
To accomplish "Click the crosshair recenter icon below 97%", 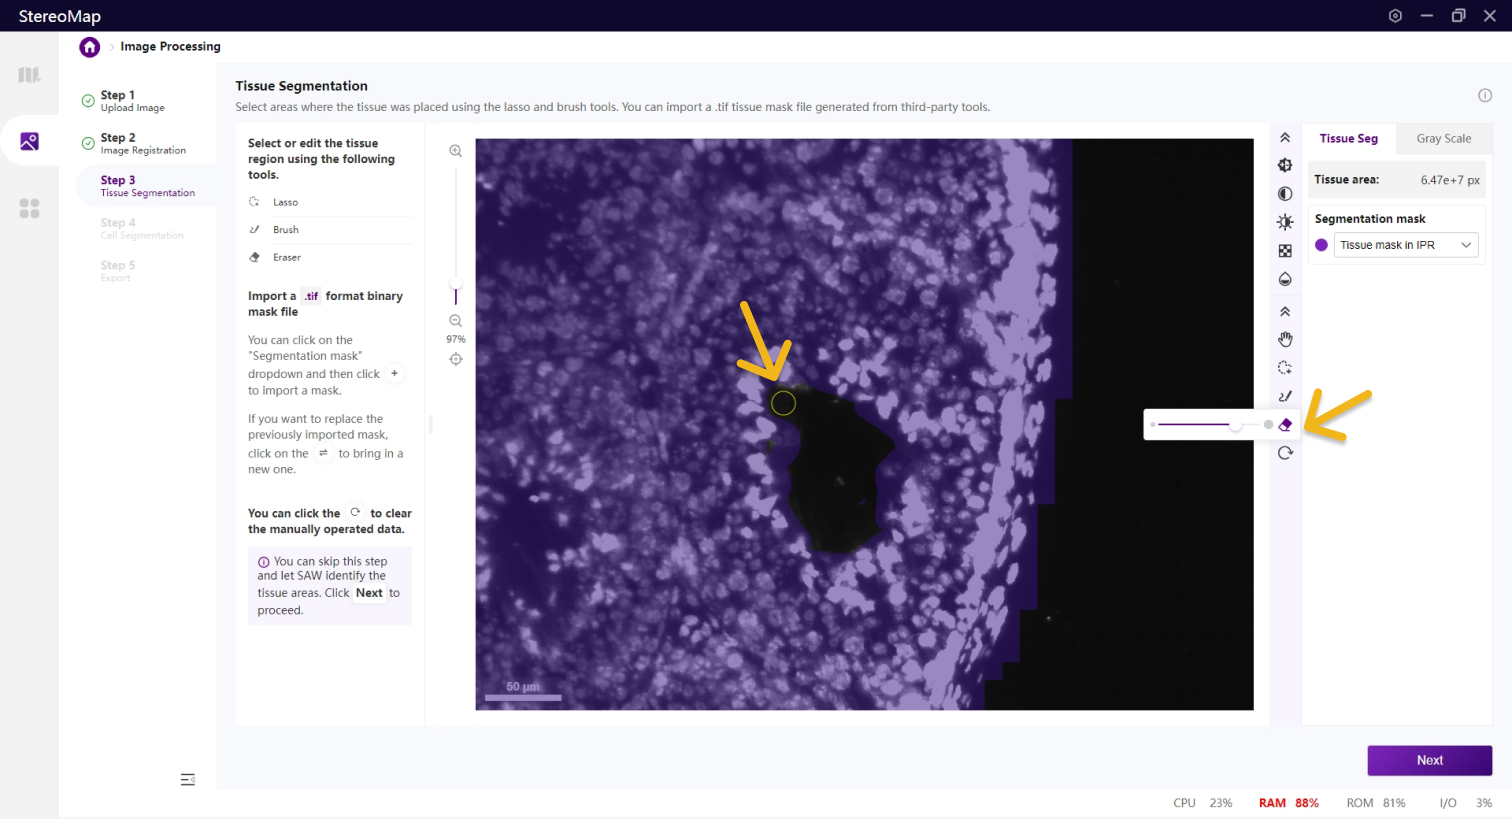I will click(x=456, y=359).
